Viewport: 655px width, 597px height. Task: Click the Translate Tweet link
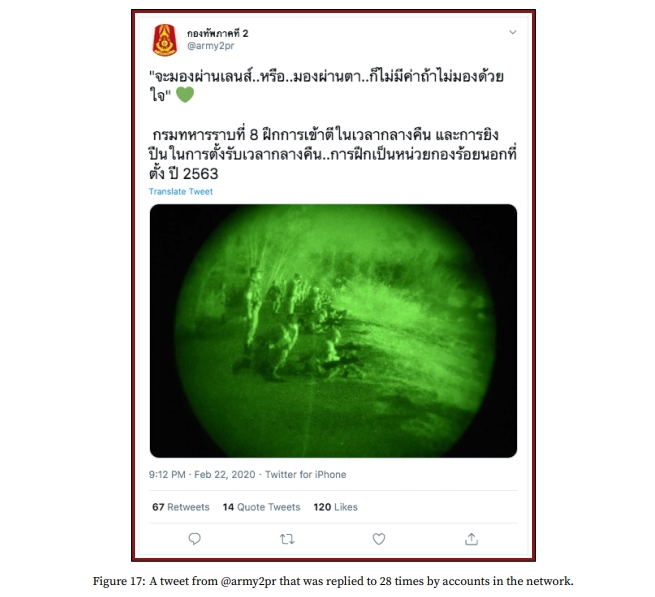[181, 191]
